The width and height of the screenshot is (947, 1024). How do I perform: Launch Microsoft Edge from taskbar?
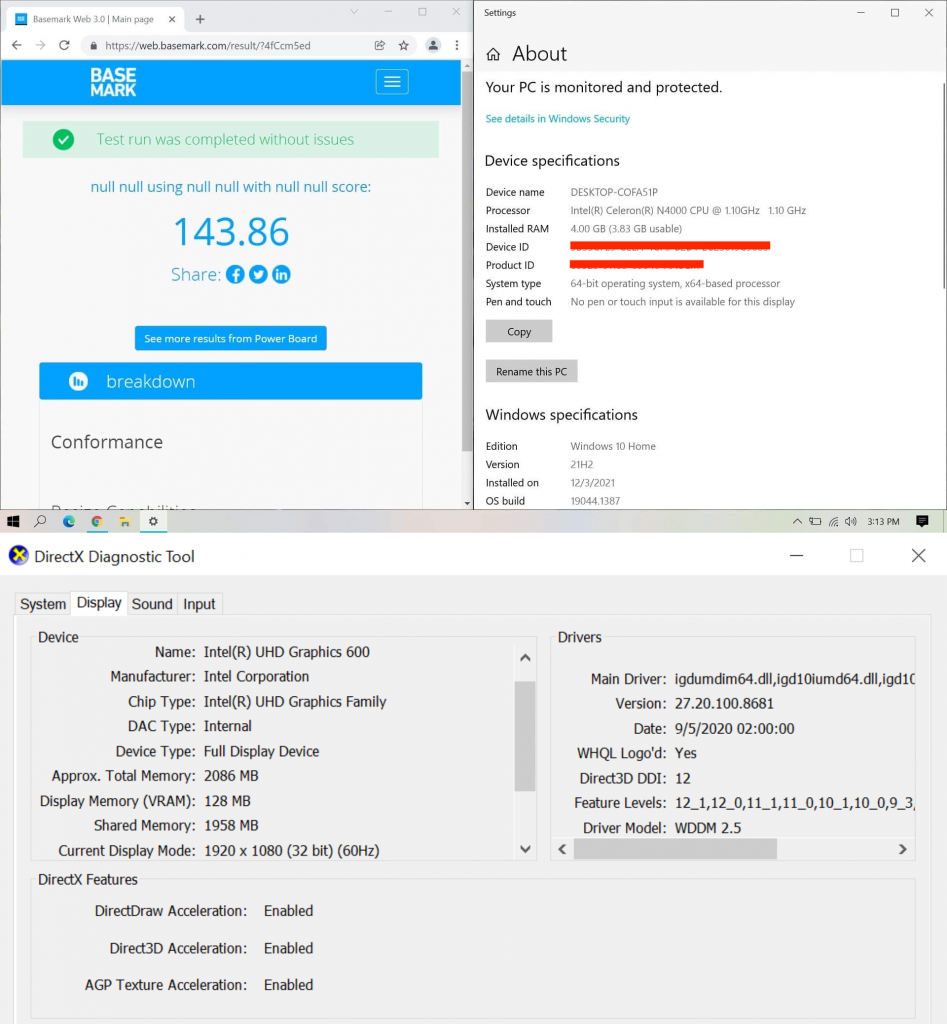pos(69,521)
